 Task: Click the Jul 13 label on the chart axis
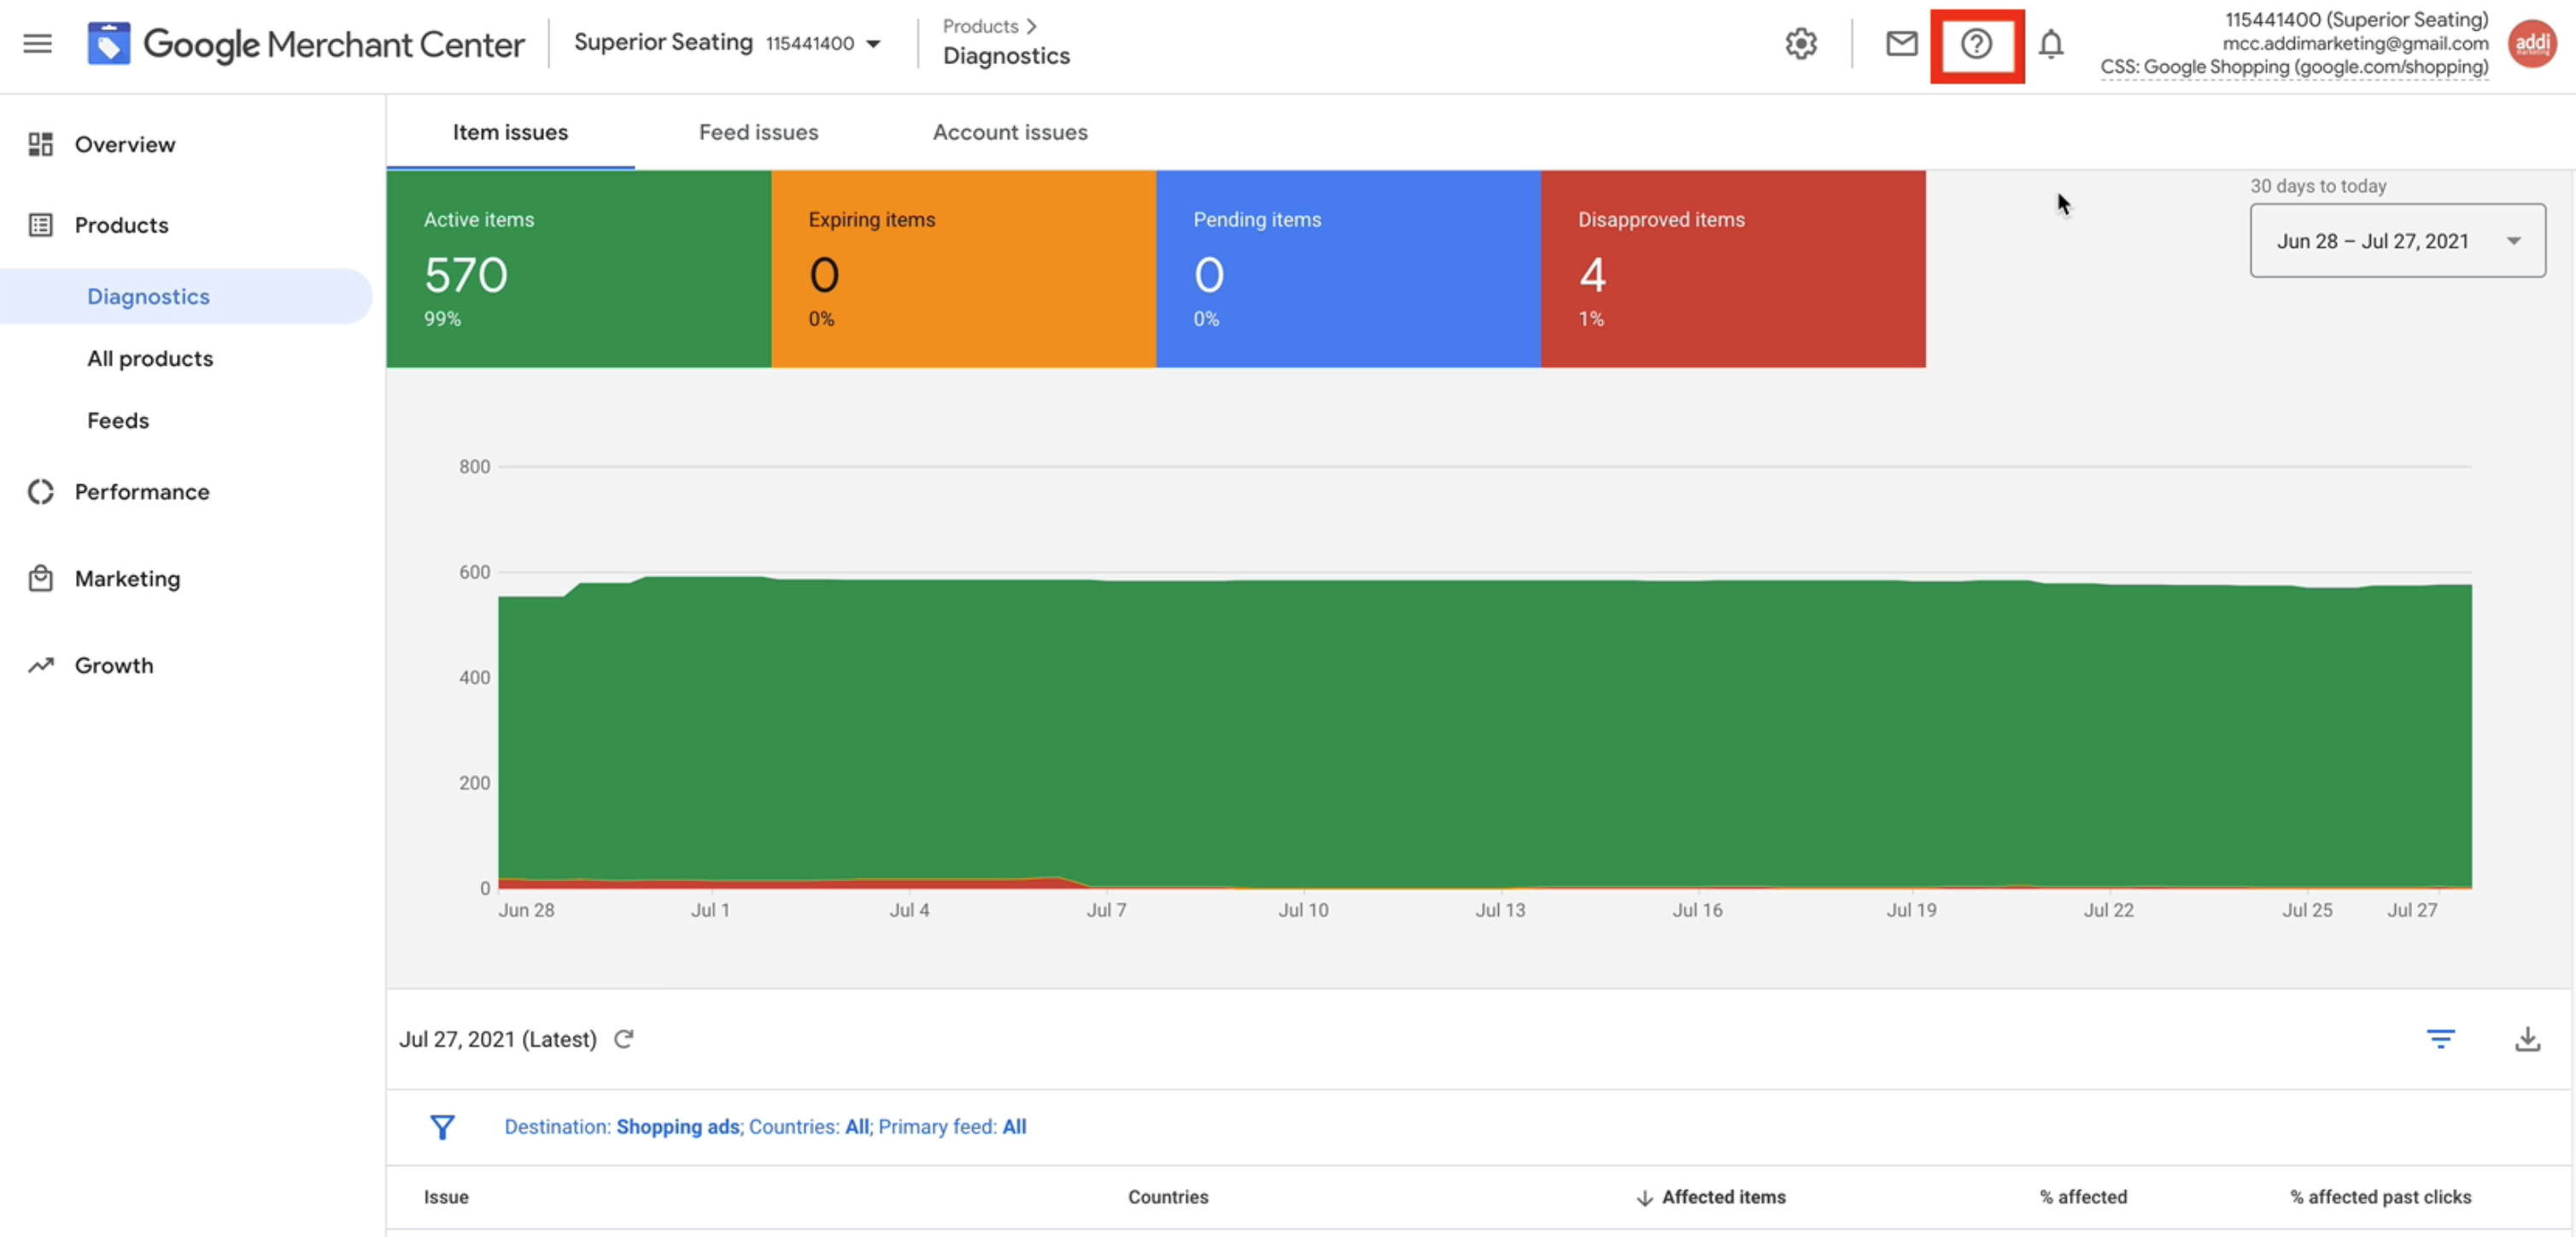pos(1500,910)
